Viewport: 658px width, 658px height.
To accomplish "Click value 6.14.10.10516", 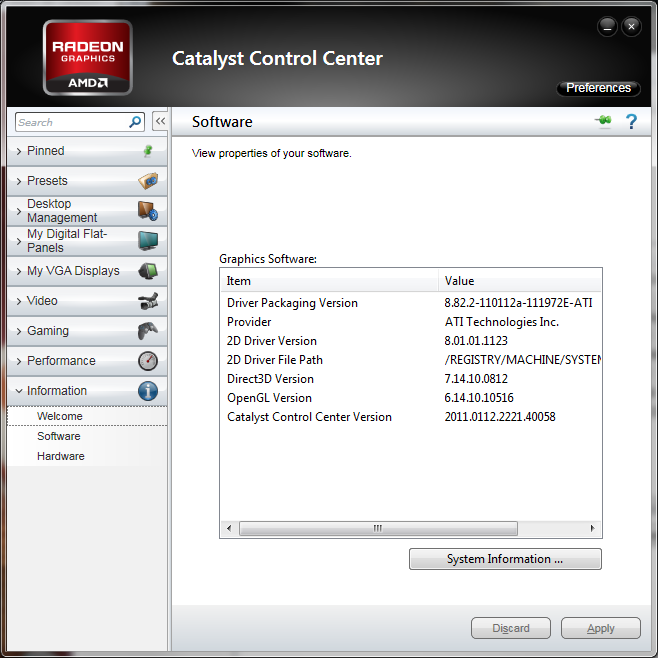I will 479,398.
